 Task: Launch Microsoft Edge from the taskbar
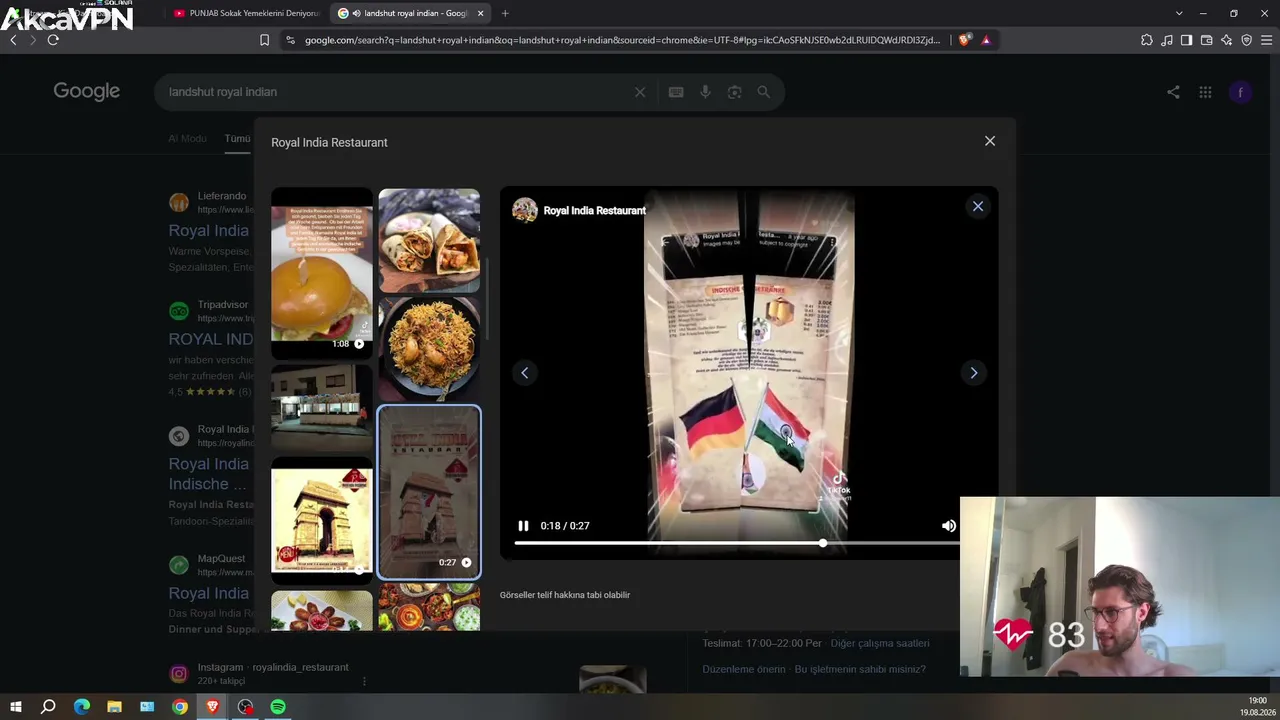(x=82, y=707)
